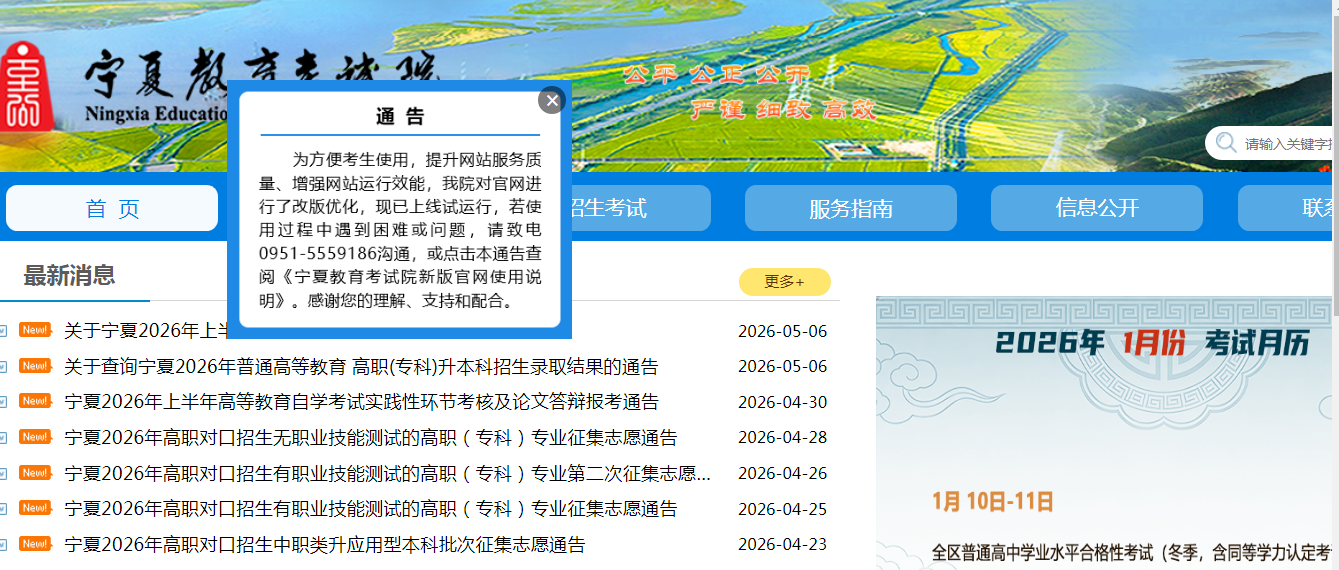Click 全区普通高中学业水平合格性考试 calendar entry

coord(1130,552)
